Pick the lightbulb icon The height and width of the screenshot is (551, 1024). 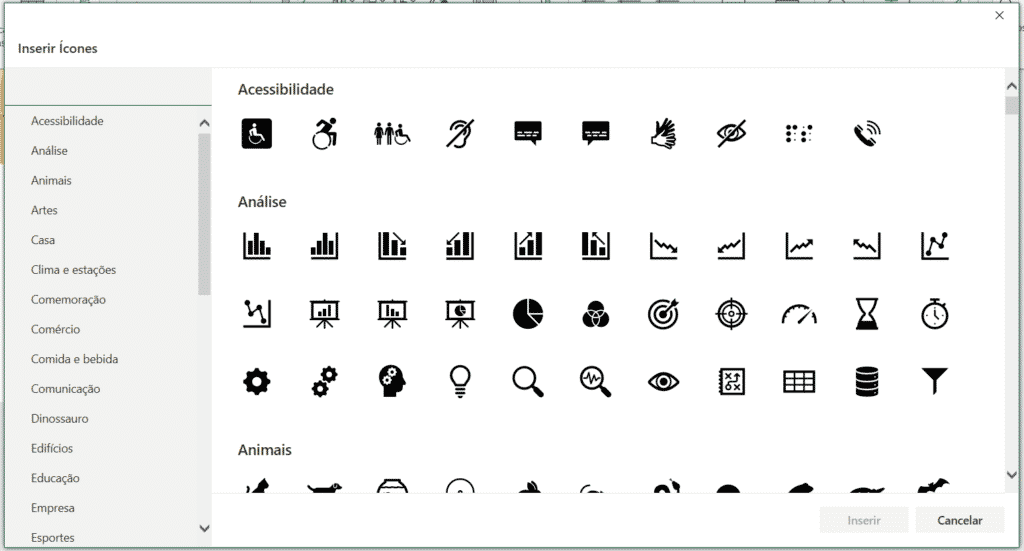[460, 380]
